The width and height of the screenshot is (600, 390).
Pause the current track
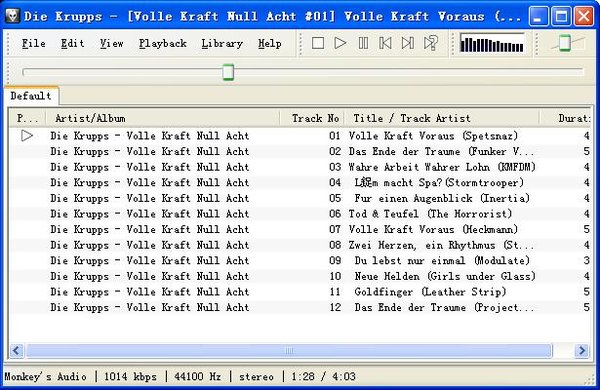[363, 43]
